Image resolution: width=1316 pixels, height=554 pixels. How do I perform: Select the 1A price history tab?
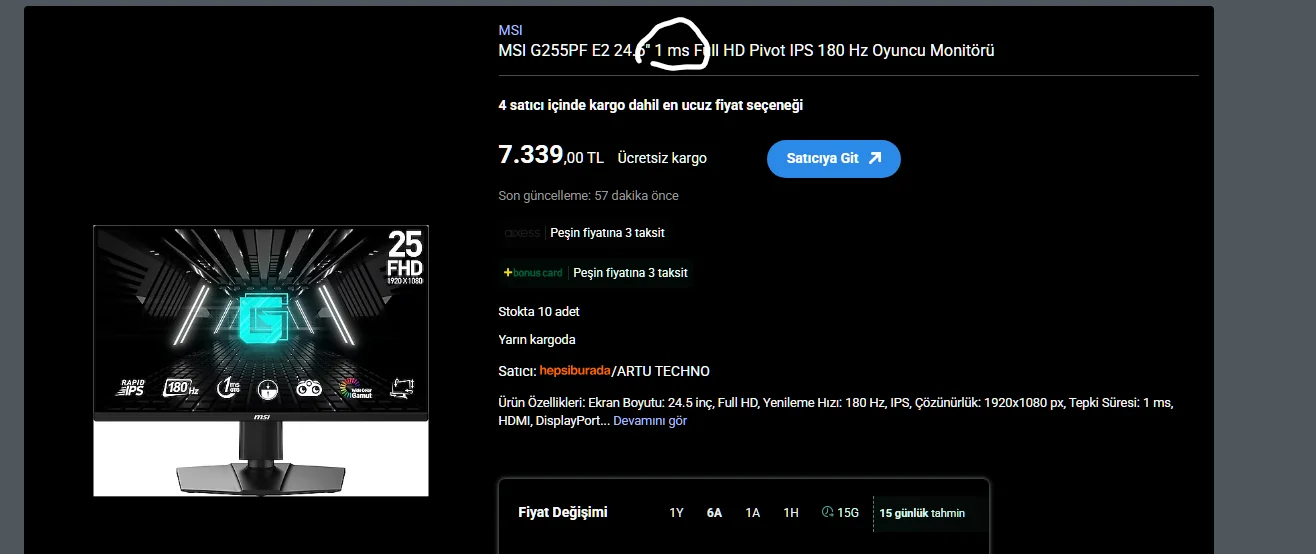point(752,513)
